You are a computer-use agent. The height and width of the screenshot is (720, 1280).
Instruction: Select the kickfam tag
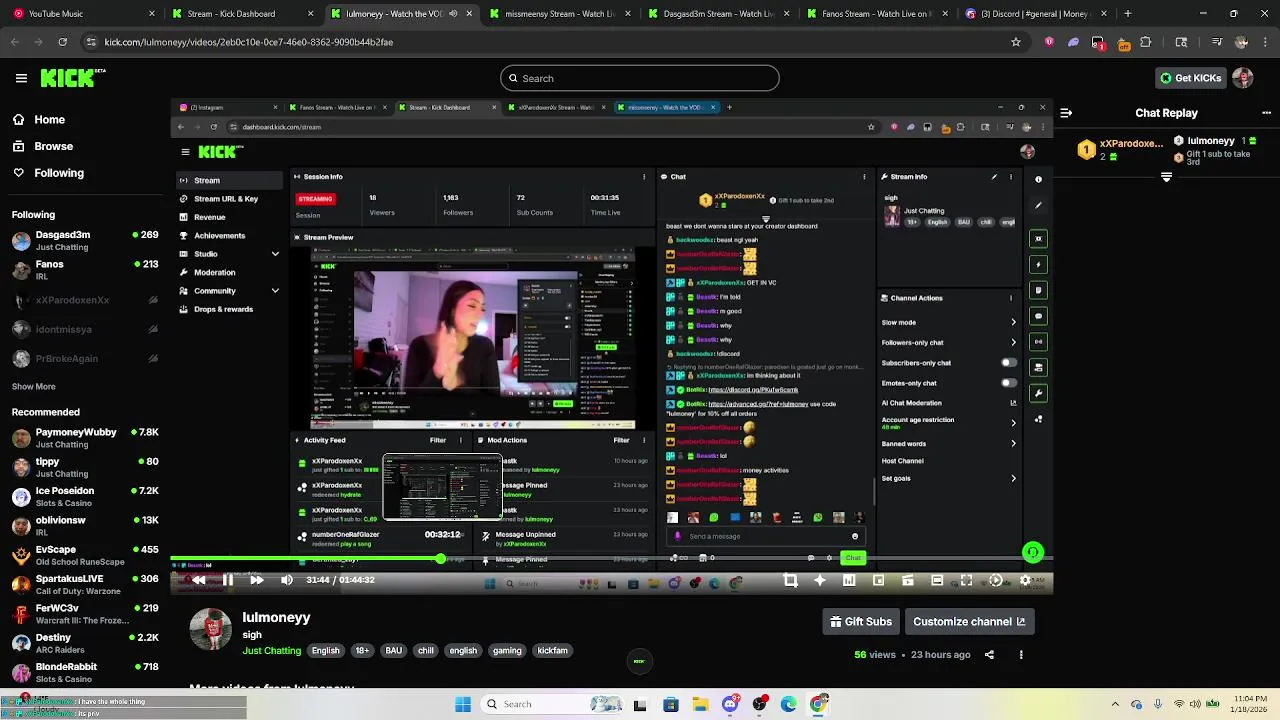click(x=553, y=651)
